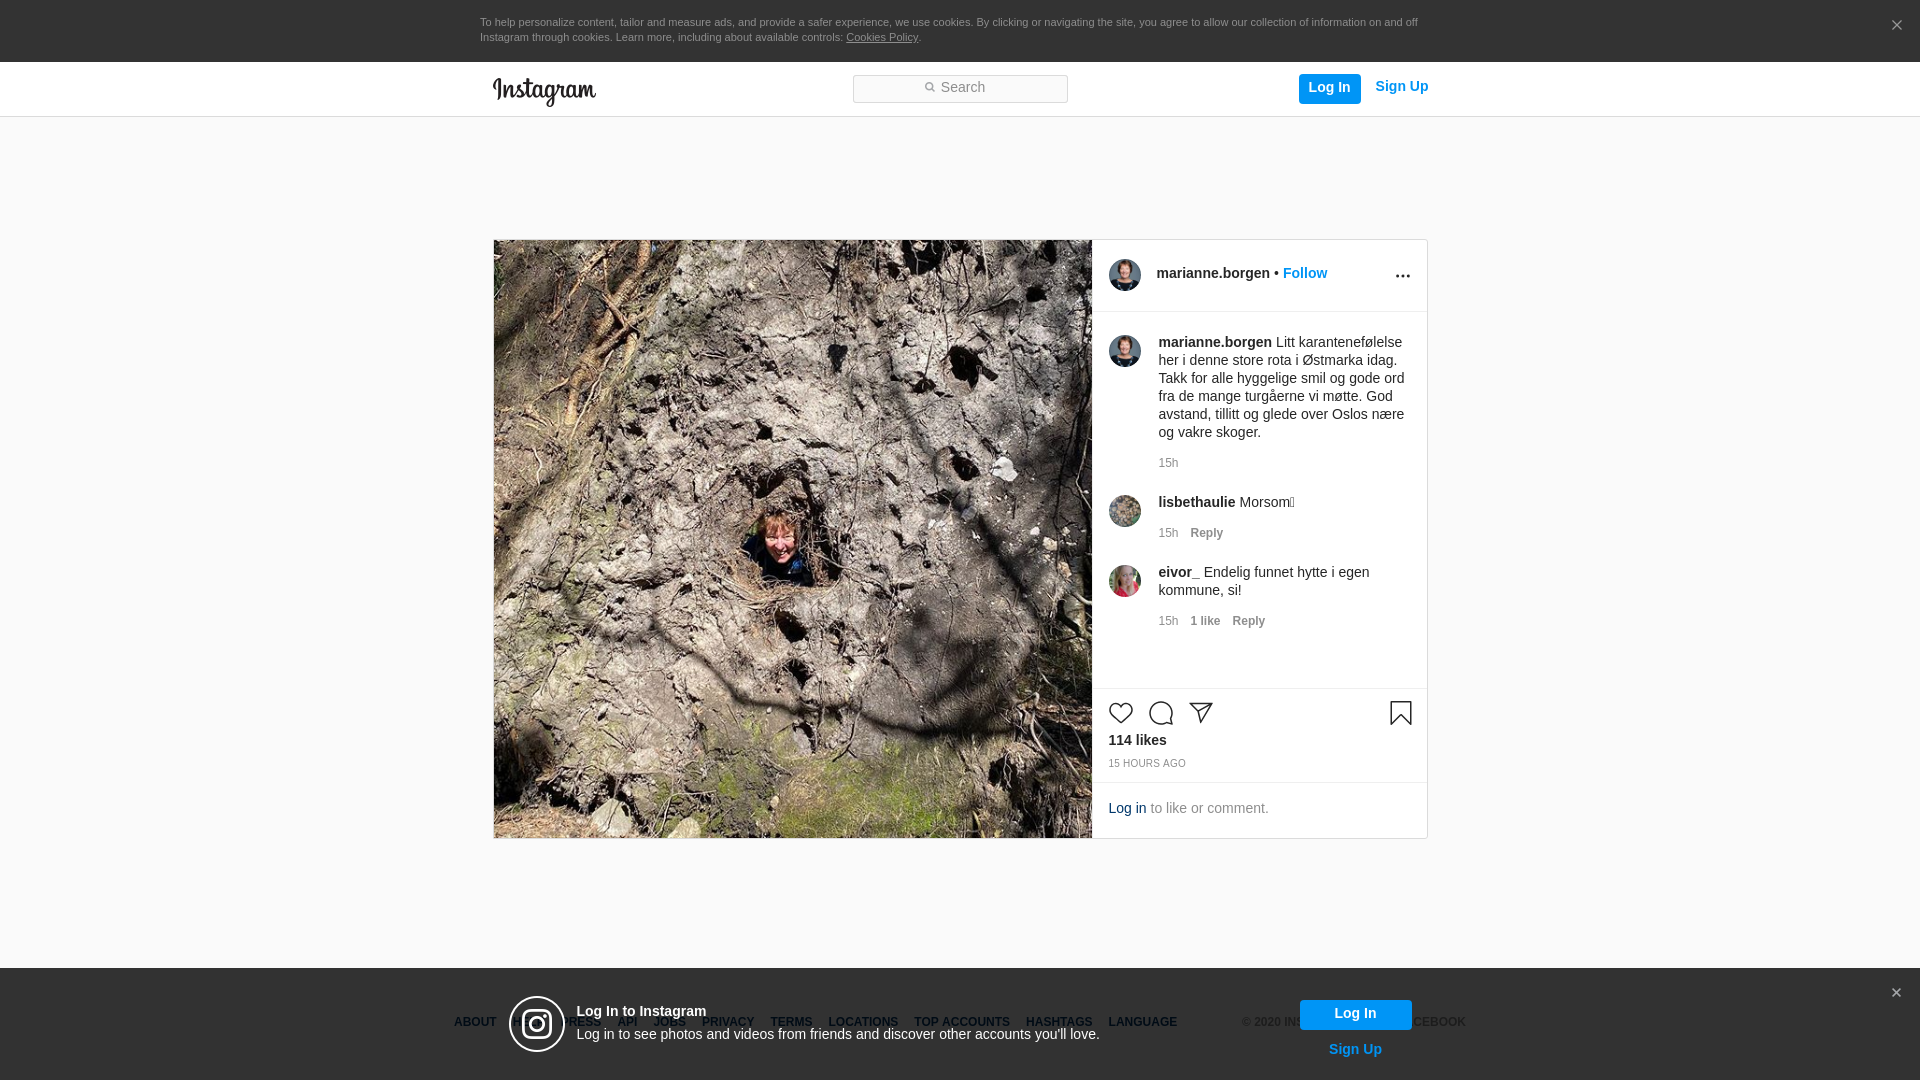Open LOCATIONS footer link
Image resolution: width=1920 pixels, height=1080 pixels.
(863, 1022)
